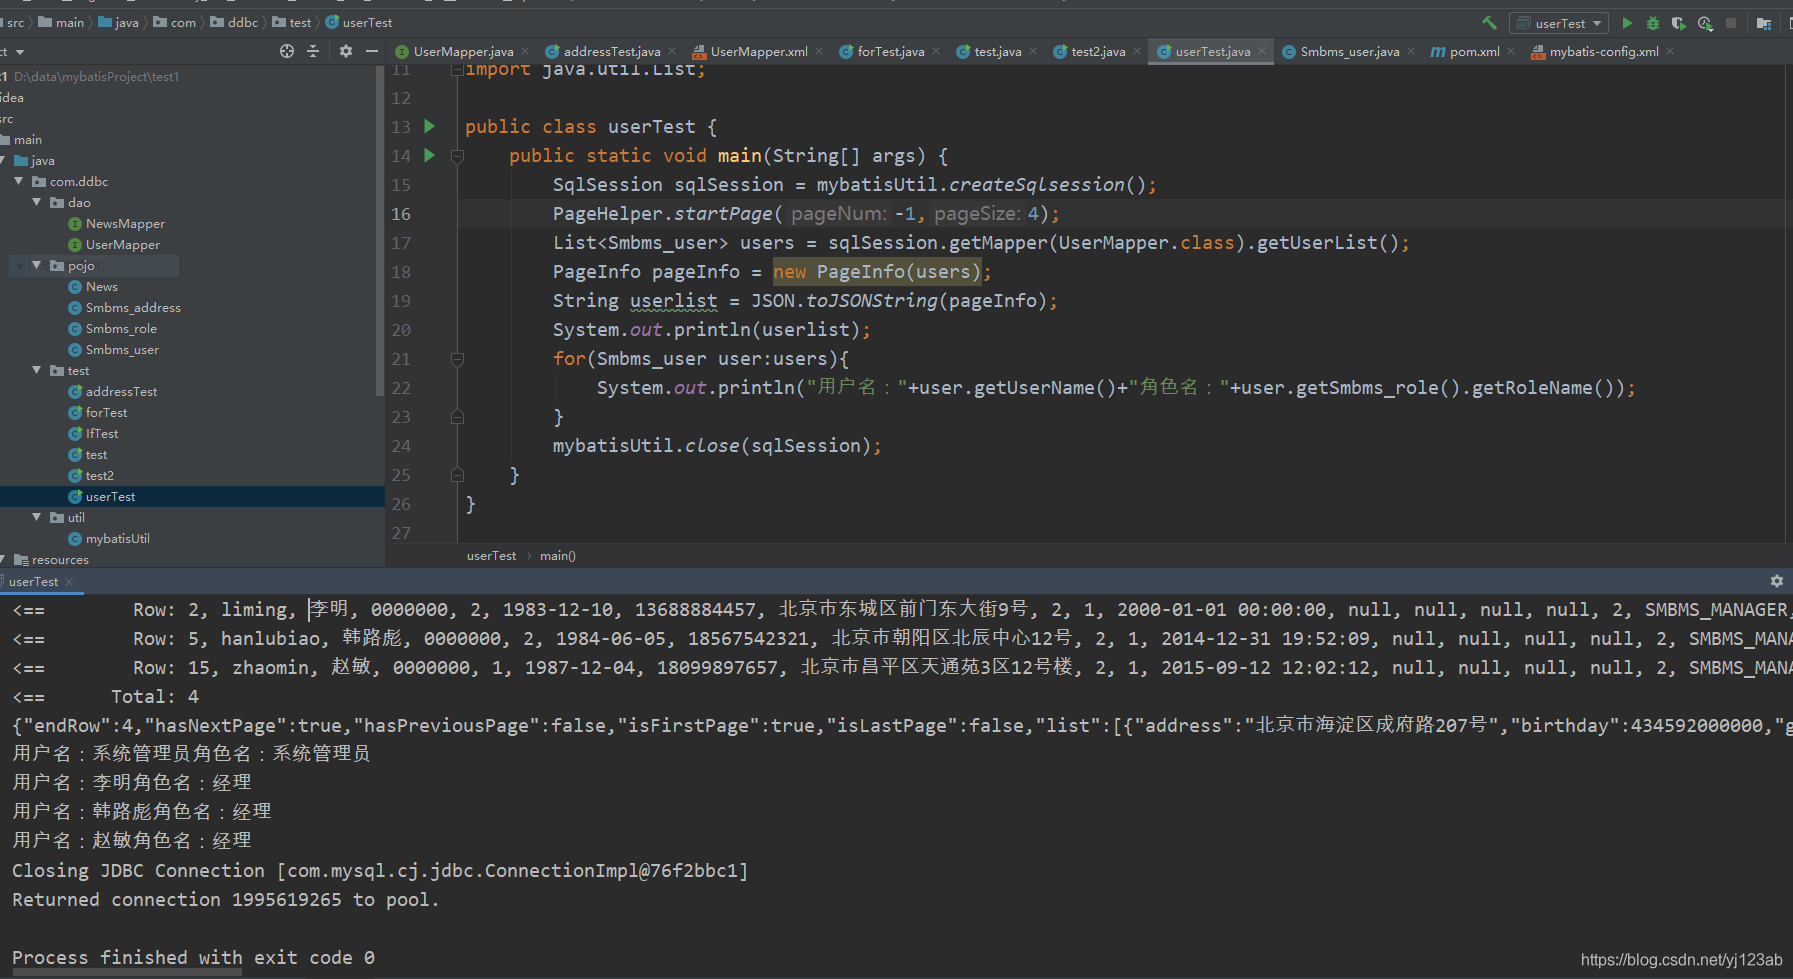Screen dimensions: 1793x979
Task: Open Project panel settings gear
Action: pyautogui.click(x=346, y=51)
